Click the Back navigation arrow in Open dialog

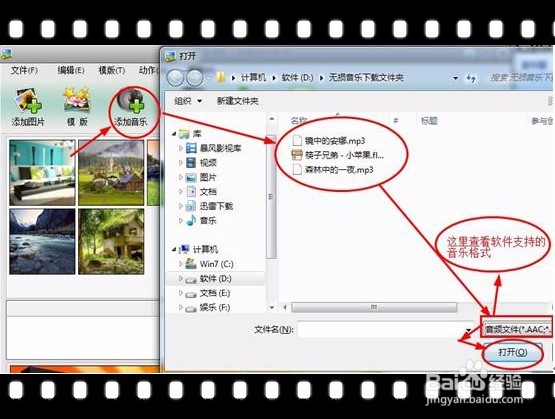pyautogui.click(x=175, y=78)
